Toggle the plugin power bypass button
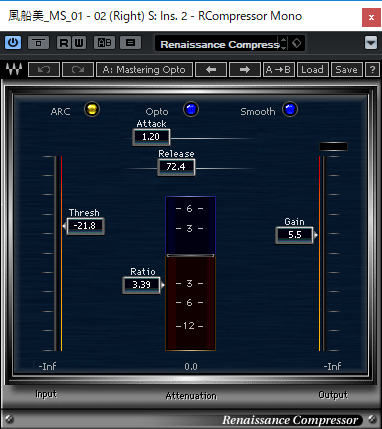Viewport: 382px width, 429px height. click(x=13, y=43)
